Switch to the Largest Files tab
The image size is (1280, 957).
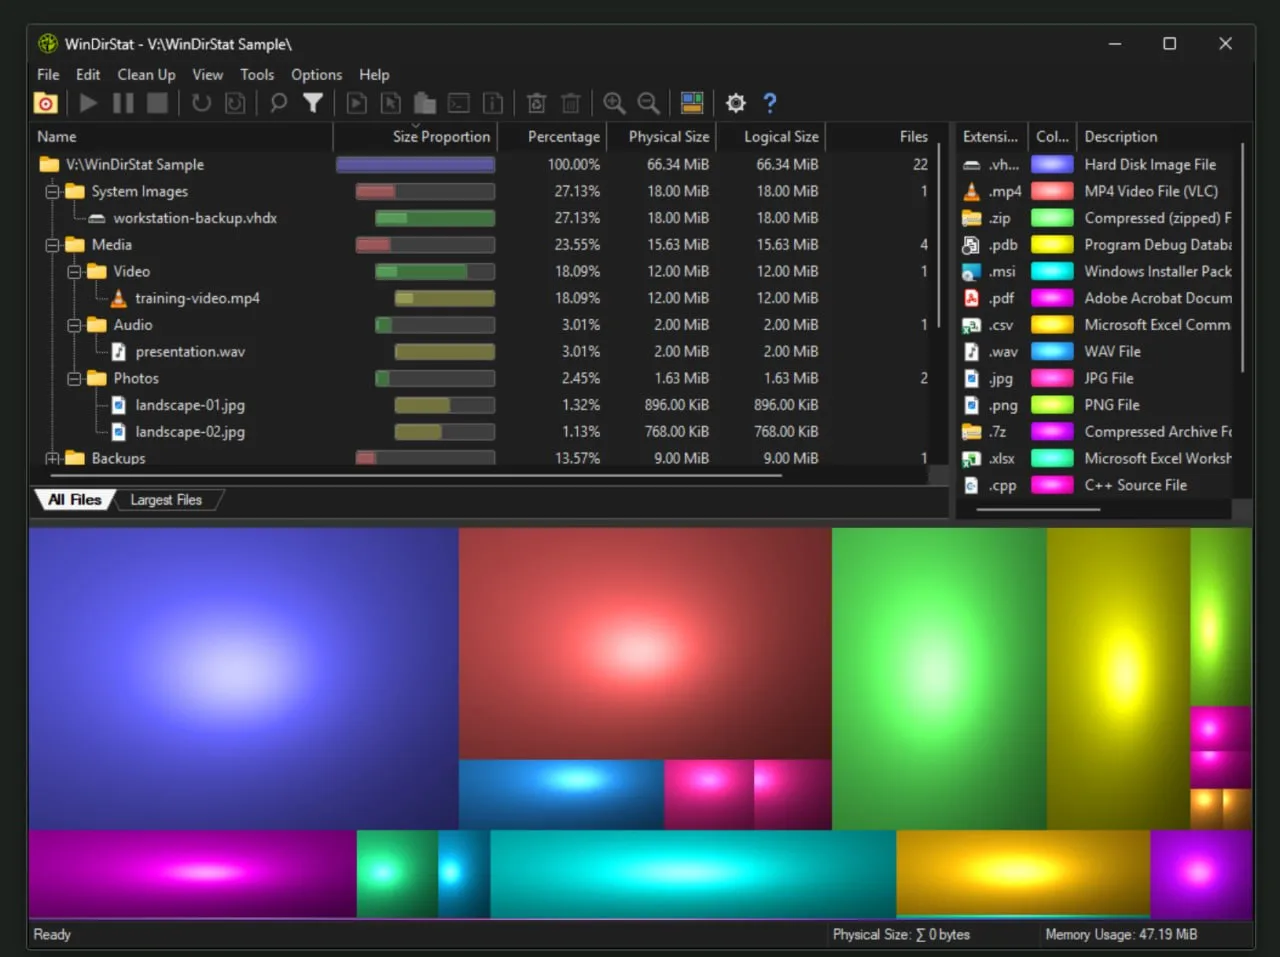point(166,500)
